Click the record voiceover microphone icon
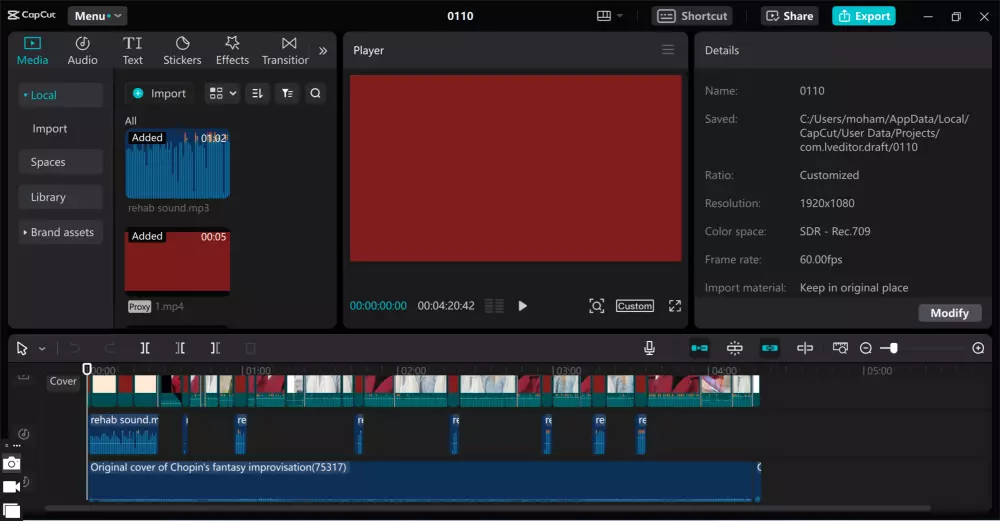 649,348
